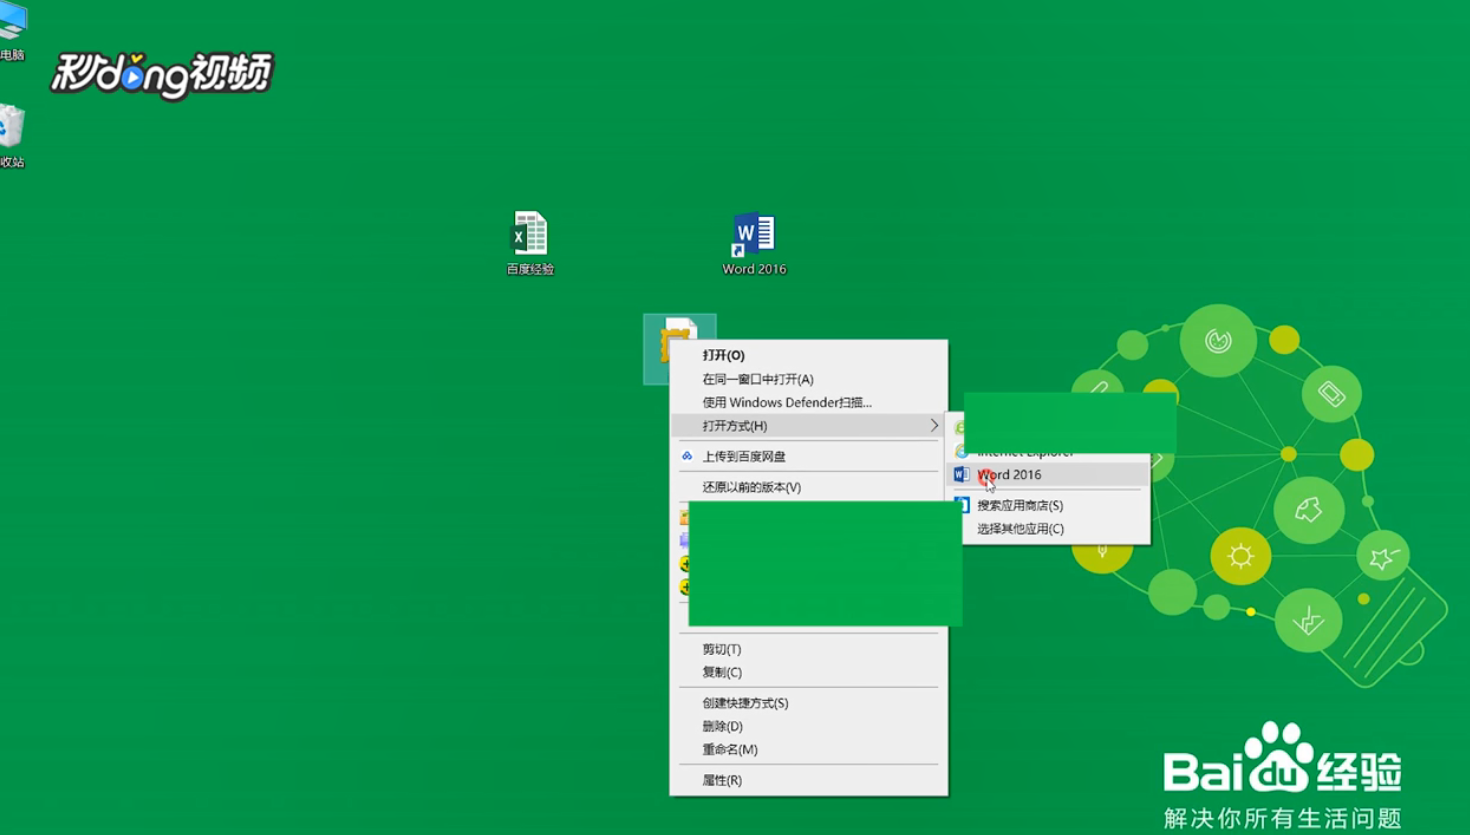Screen dimensions: 1470x835
Task: Select 使用 Windows Defender扫描 option
Action: pyautogui.click(x=808, y=402)
